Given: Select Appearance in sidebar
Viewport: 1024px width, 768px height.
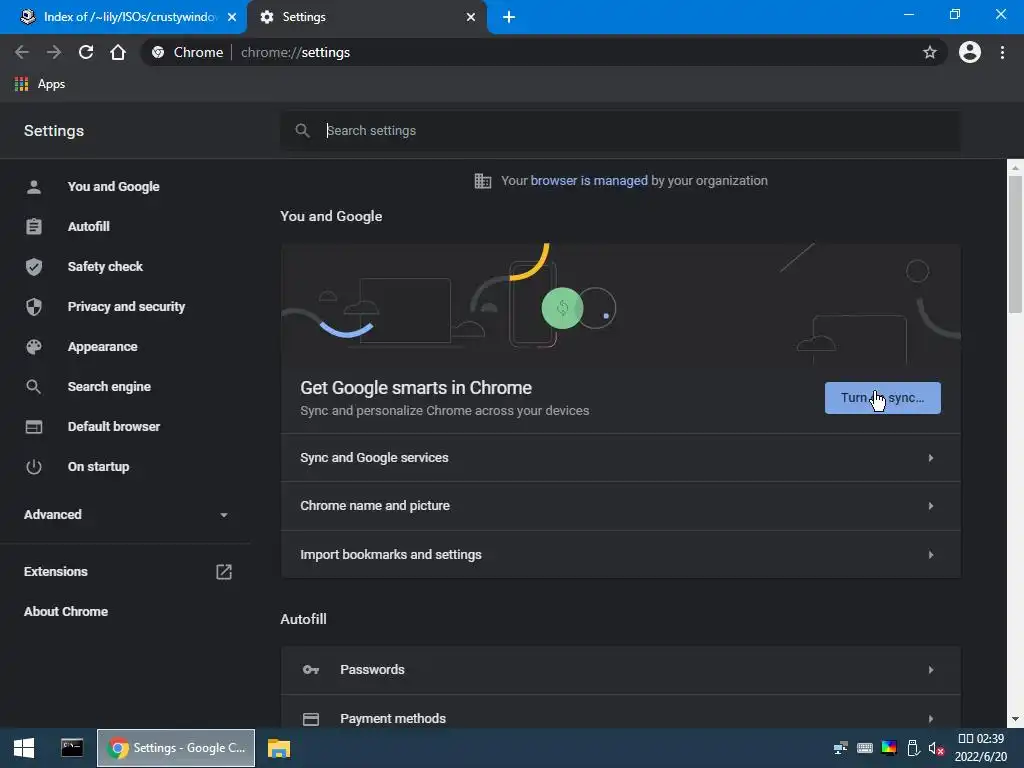Looking at the screenshot, I should pyautogui.click(x=103, y=347).
